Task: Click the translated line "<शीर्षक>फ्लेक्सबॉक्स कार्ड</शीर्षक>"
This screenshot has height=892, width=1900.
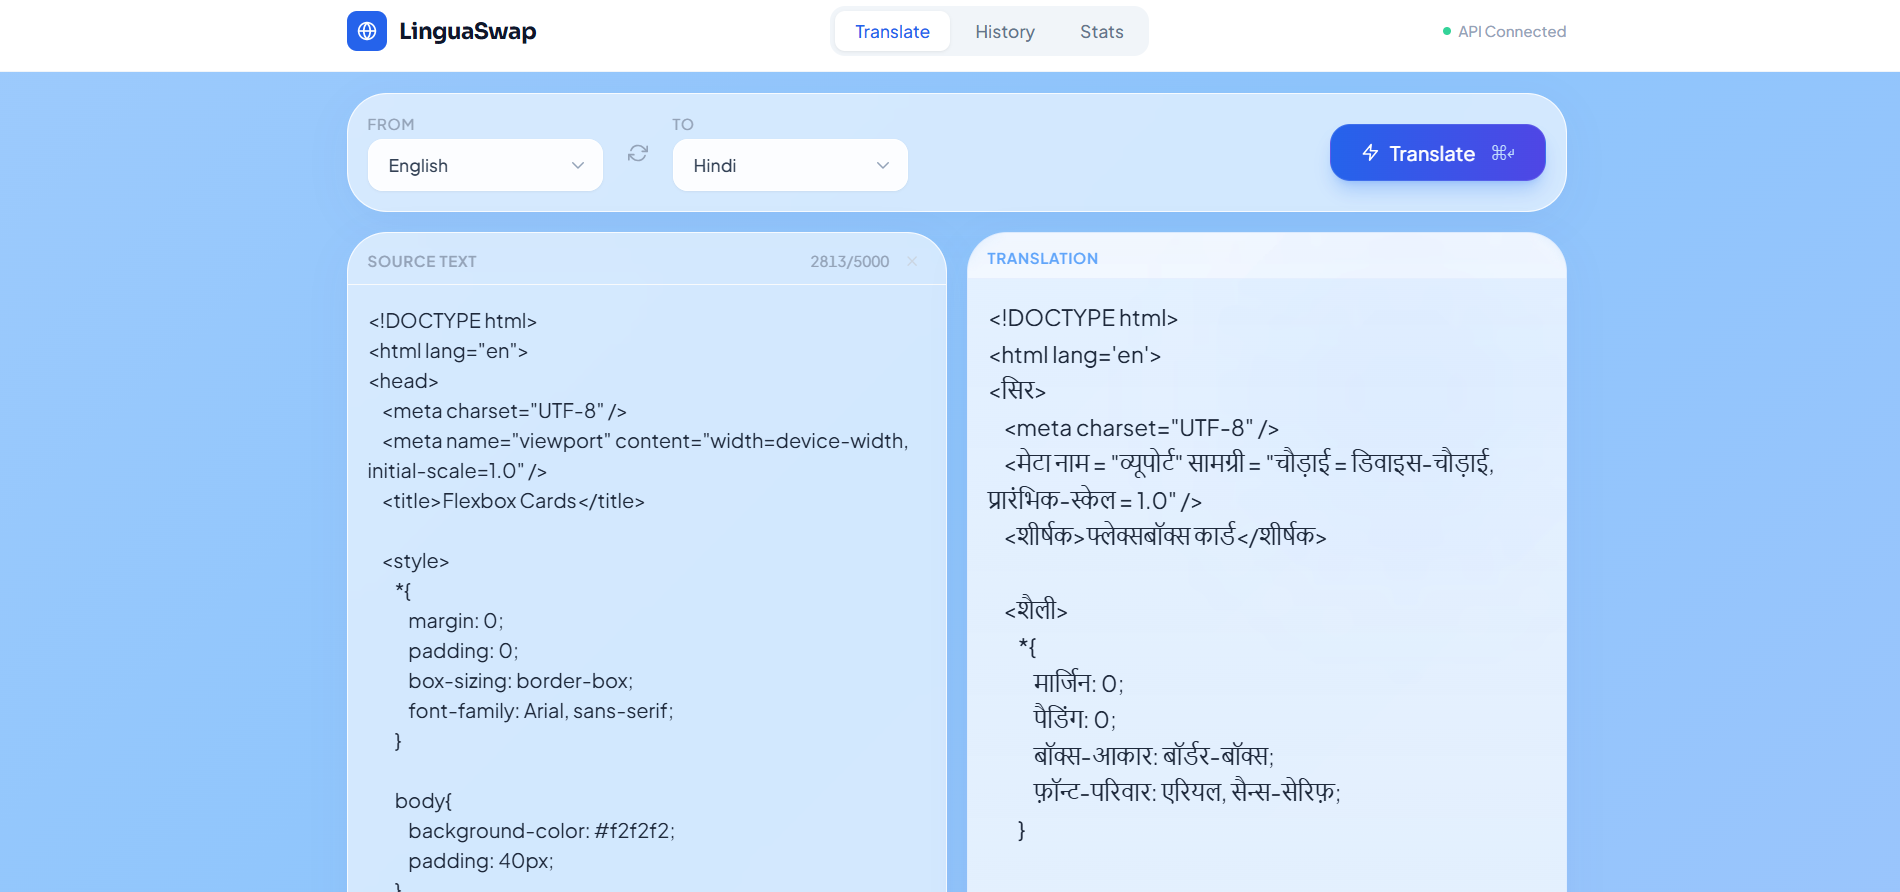Action: 1165,536
